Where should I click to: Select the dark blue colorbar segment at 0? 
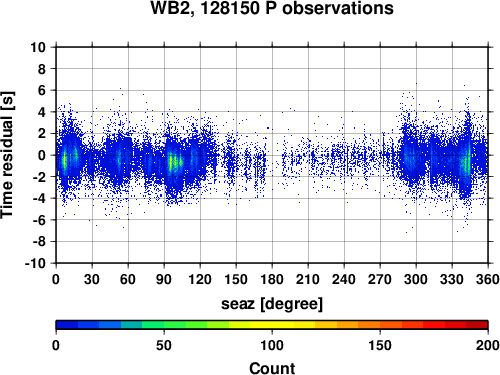[67, 325]
